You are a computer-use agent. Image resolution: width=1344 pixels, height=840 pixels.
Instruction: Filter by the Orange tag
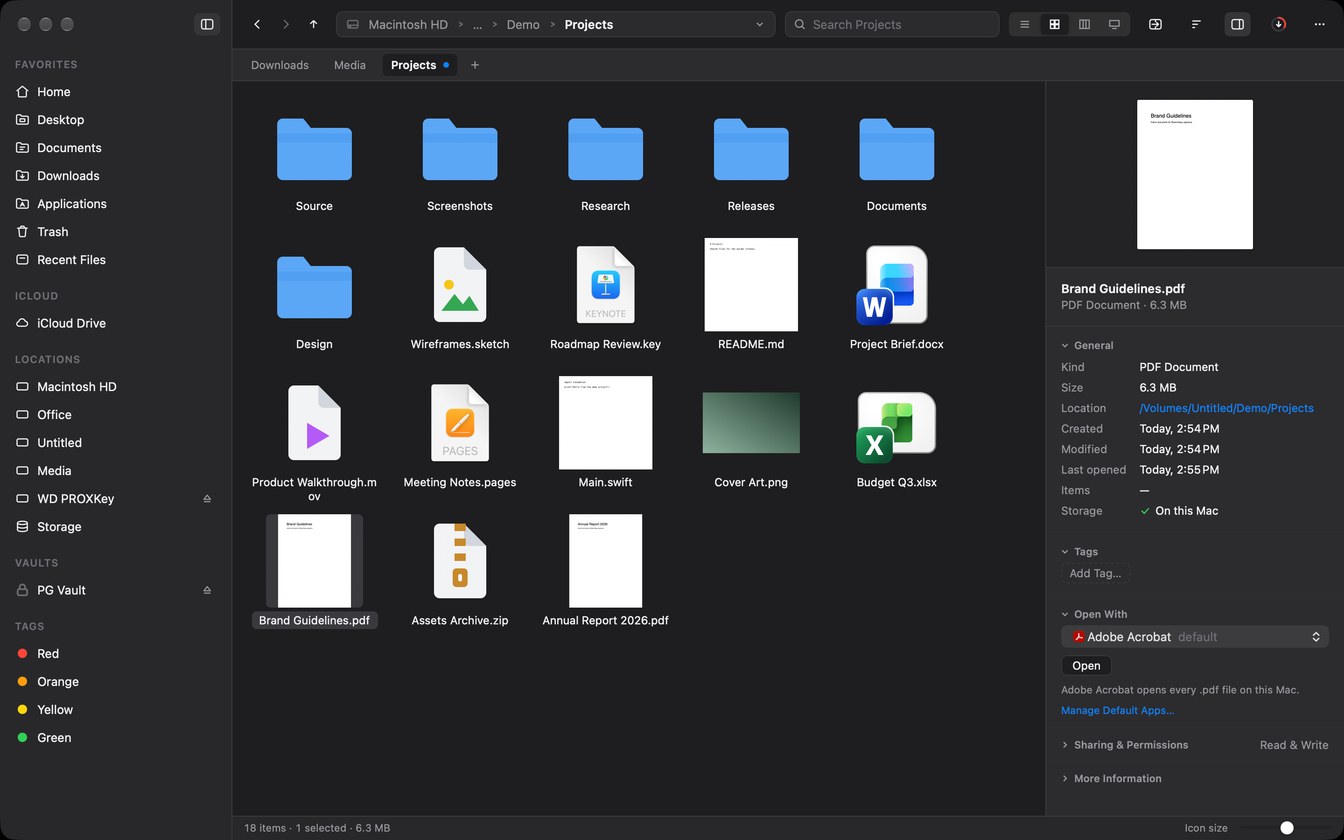[x=115, y=682]
